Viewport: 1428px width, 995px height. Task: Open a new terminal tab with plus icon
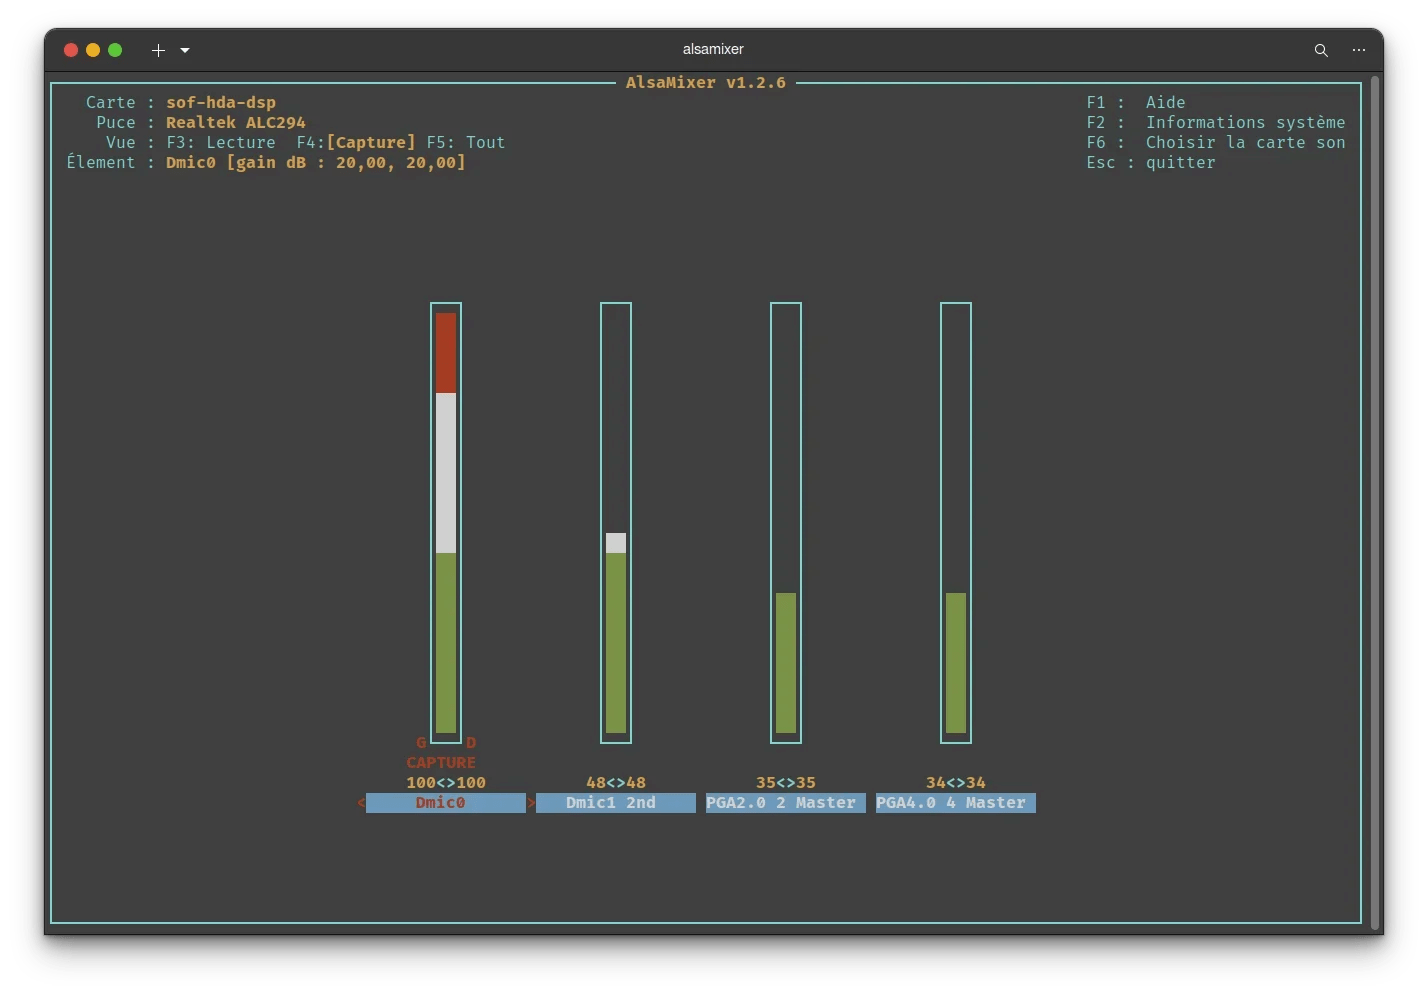(x=158, y=50)
